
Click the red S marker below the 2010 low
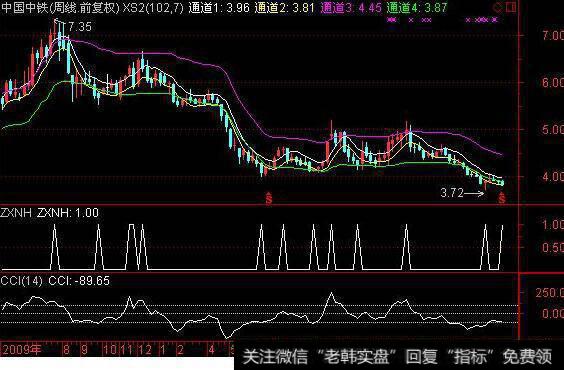point(269,198)
